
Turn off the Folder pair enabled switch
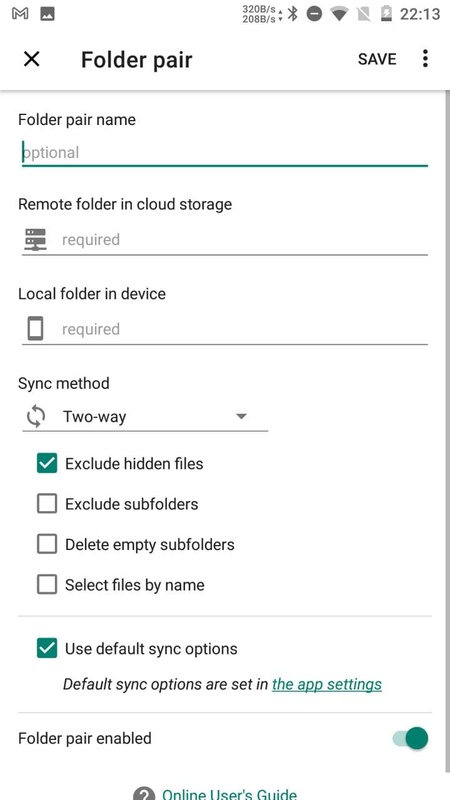[411, 738]
